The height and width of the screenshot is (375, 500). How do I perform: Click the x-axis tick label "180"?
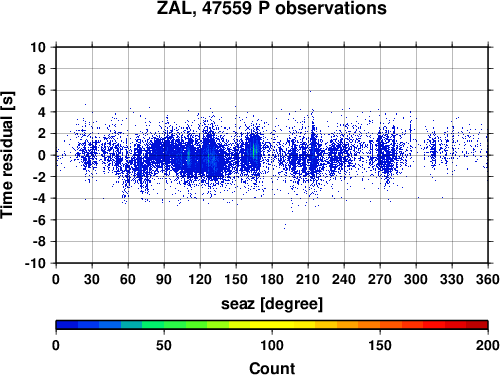(272, 279)
